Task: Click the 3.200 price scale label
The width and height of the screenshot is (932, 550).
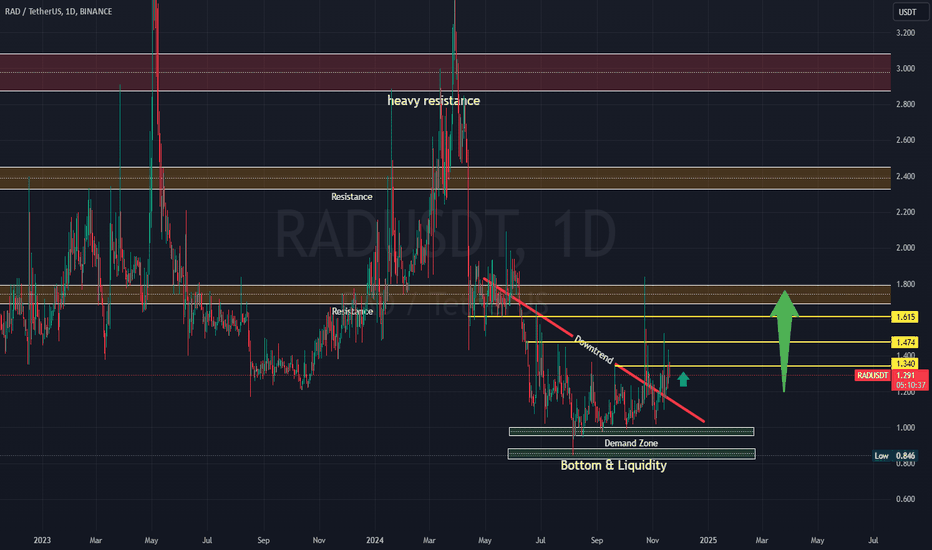Action: [x=905, y=33]
